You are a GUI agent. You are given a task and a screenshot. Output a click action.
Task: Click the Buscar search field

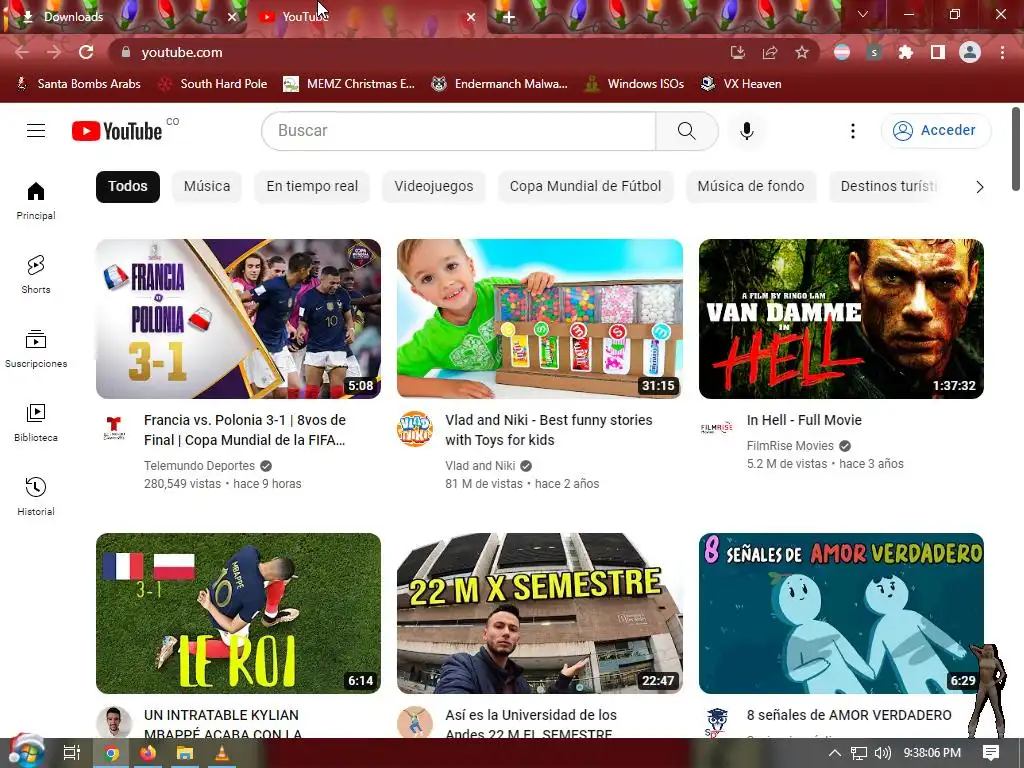(x=458, y=131)
